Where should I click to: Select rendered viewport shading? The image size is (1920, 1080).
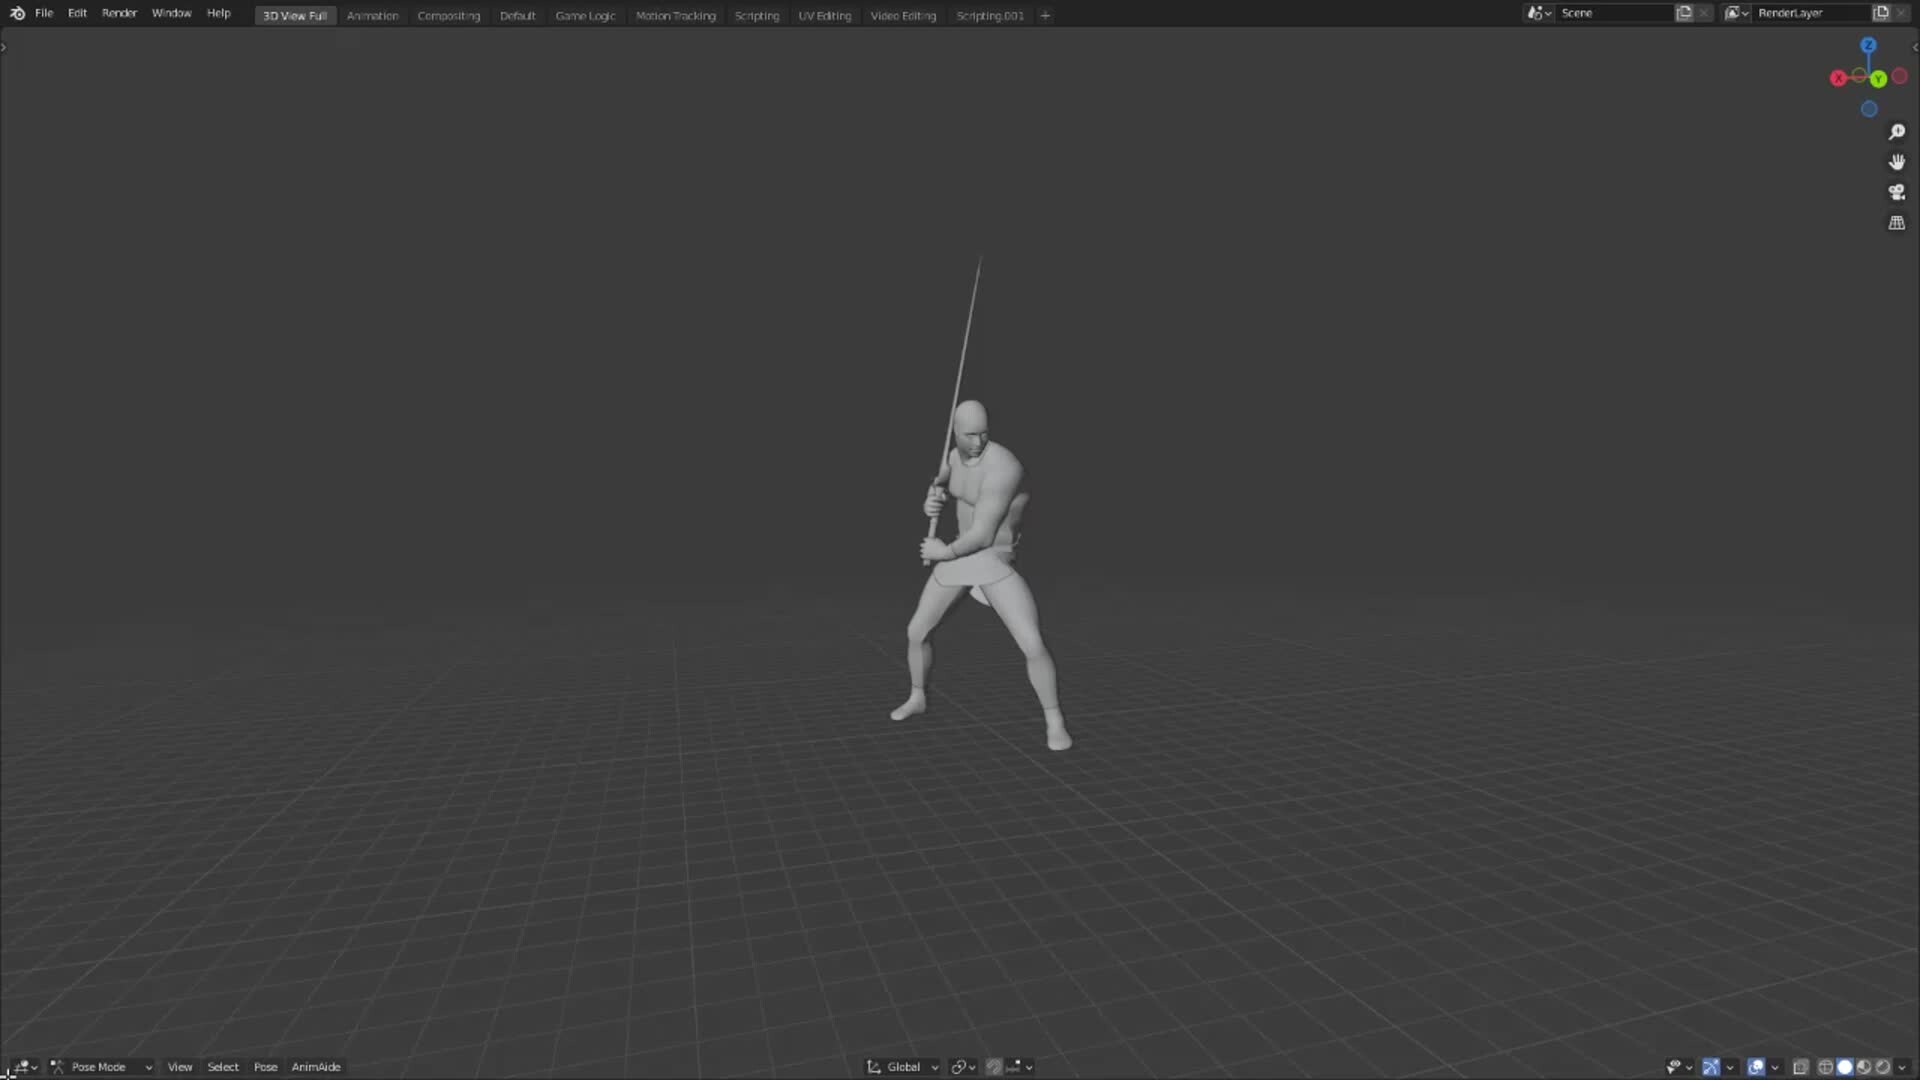(1883, 1067)
